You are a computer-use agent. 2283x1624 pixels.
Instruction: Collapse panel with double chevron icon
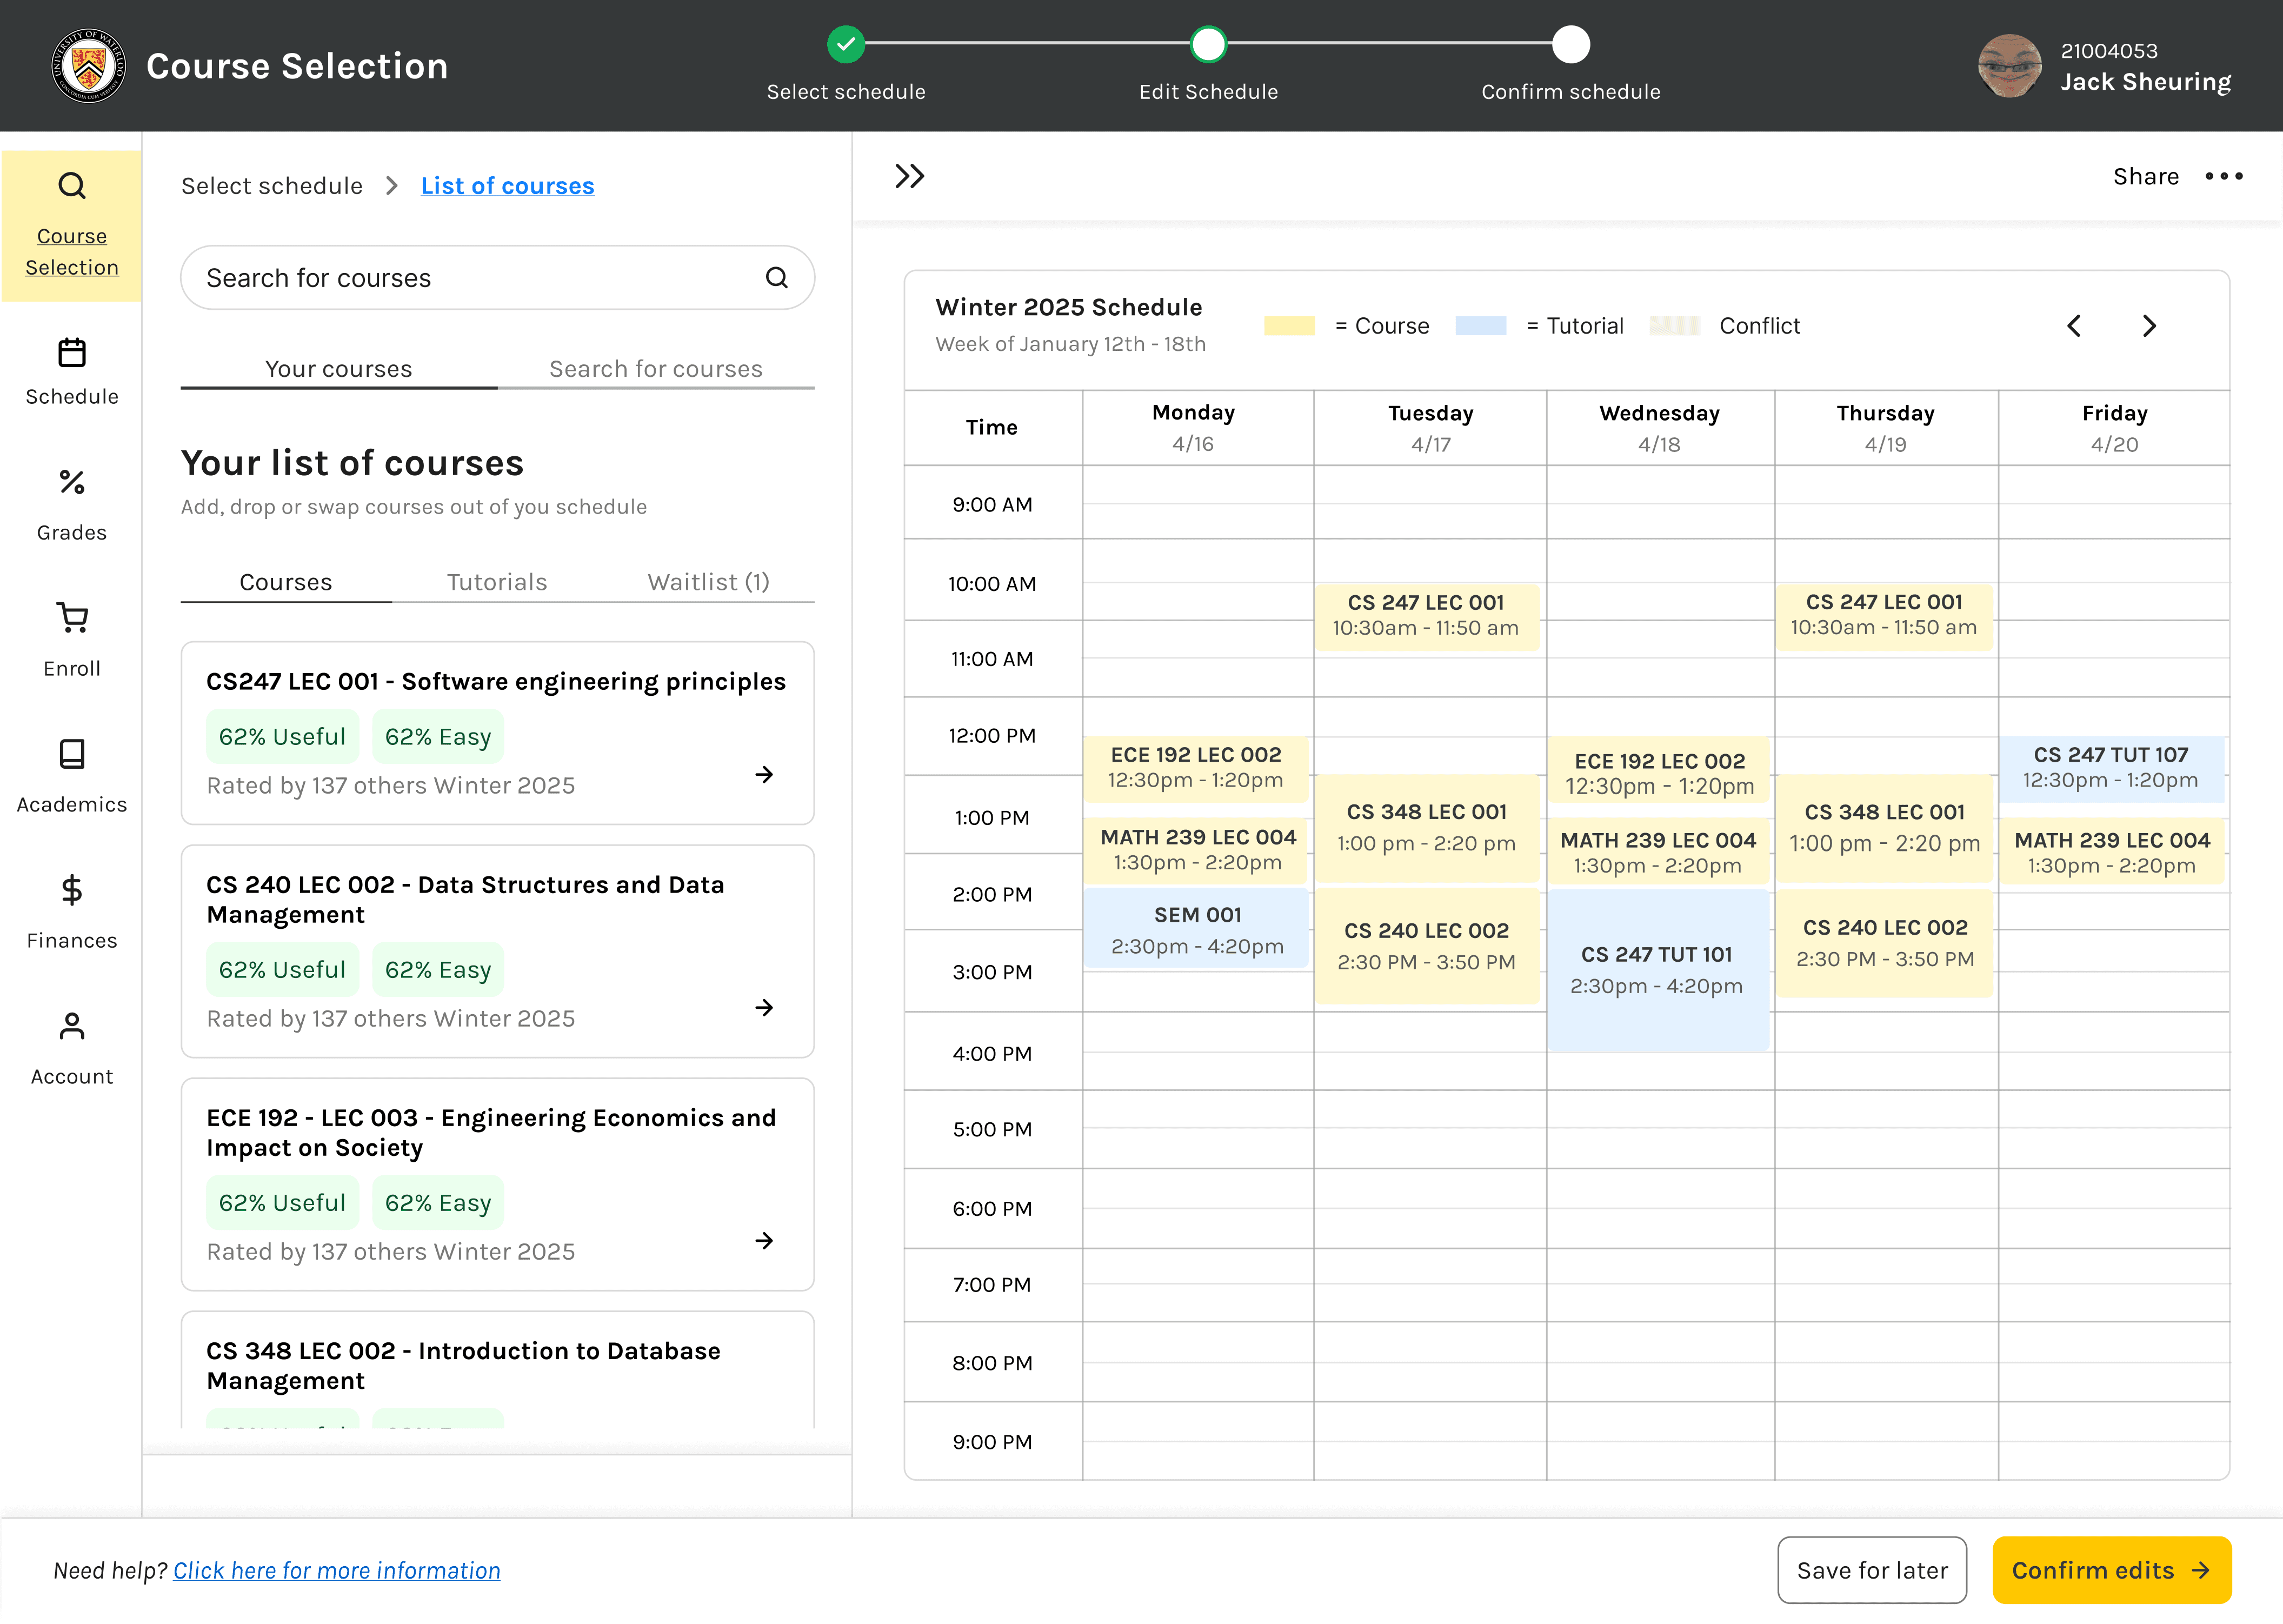(x=909, y=177)
